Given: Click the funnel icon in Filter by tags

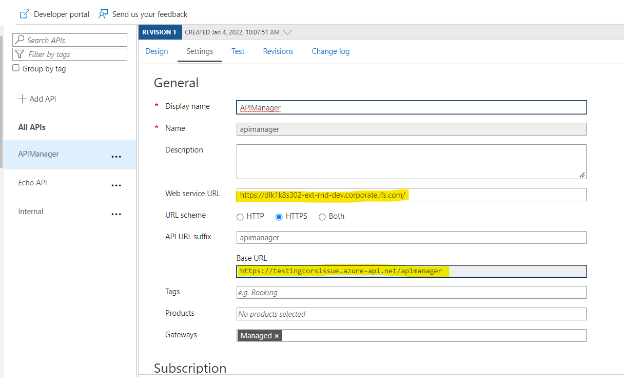Looking at the screenshot, I should coord(20,54).
